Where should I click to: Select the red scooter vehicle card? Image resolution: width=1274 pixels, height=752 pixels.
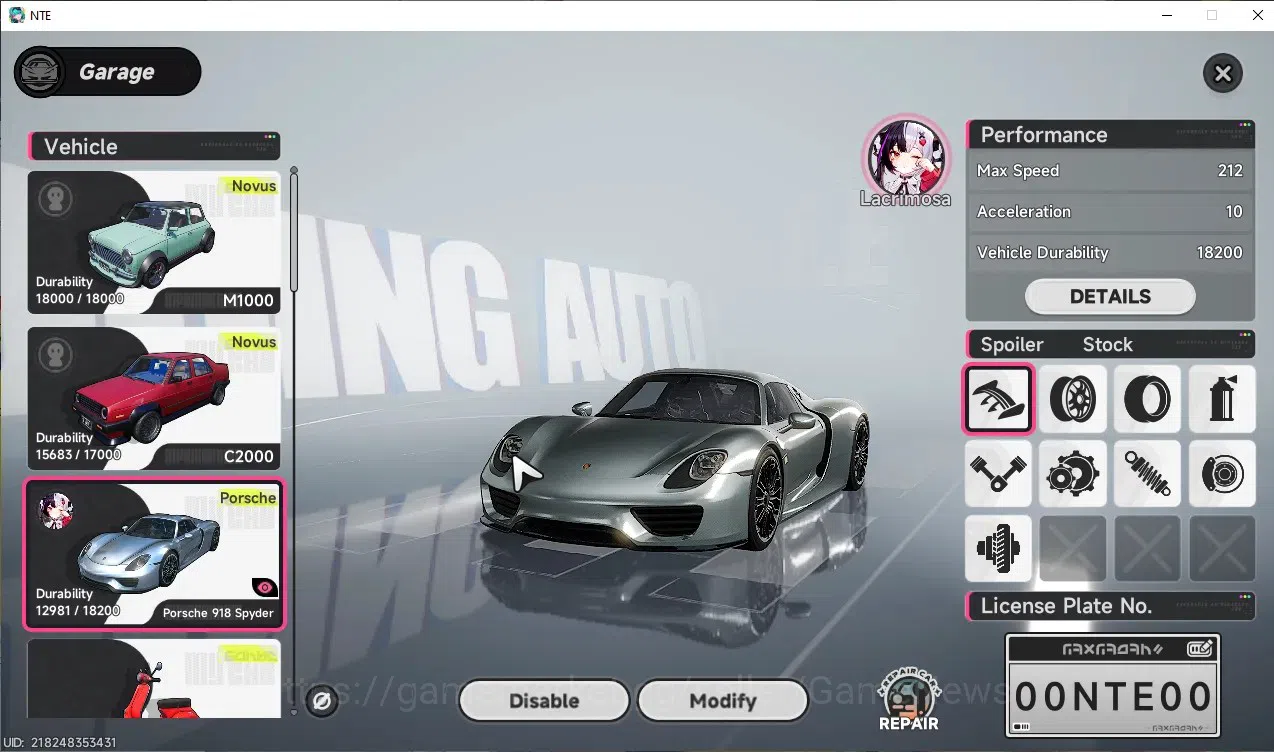[153, 678]
